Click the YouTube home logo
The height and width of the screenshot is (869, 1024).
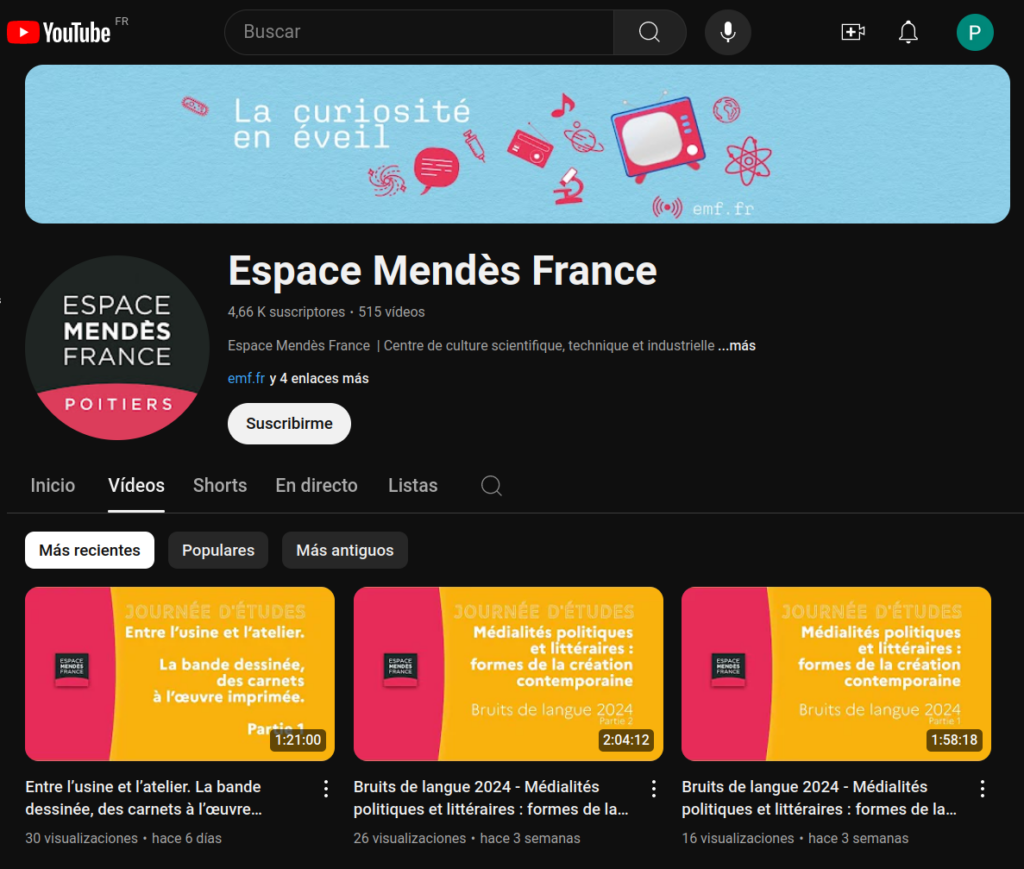(x=59, y=32)
